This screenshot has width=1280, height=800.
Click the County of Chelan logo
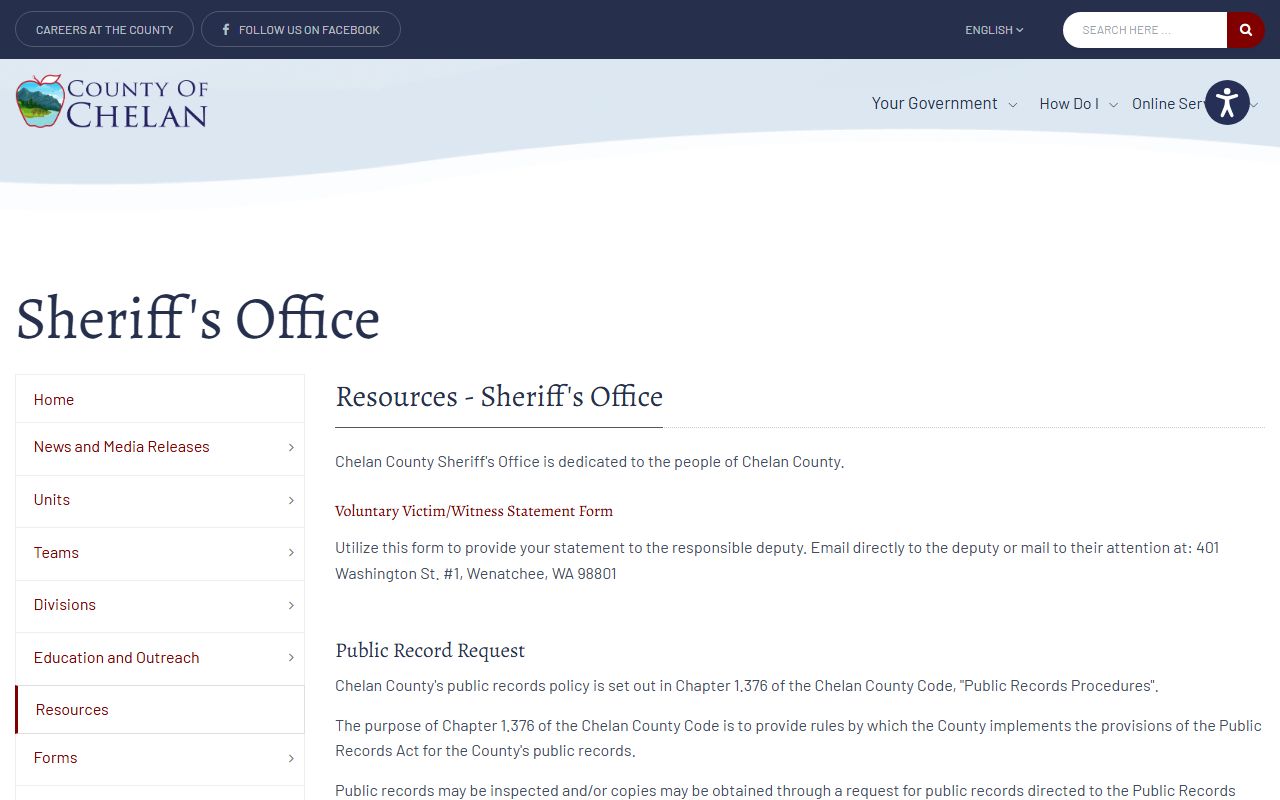pos(112,102)
